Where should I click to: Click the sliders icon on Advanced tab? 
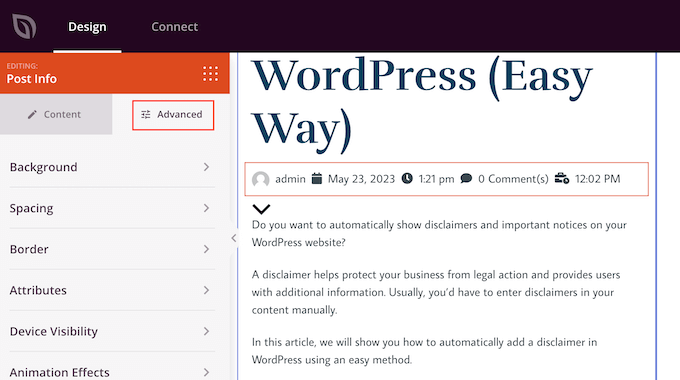pos(146,115)
